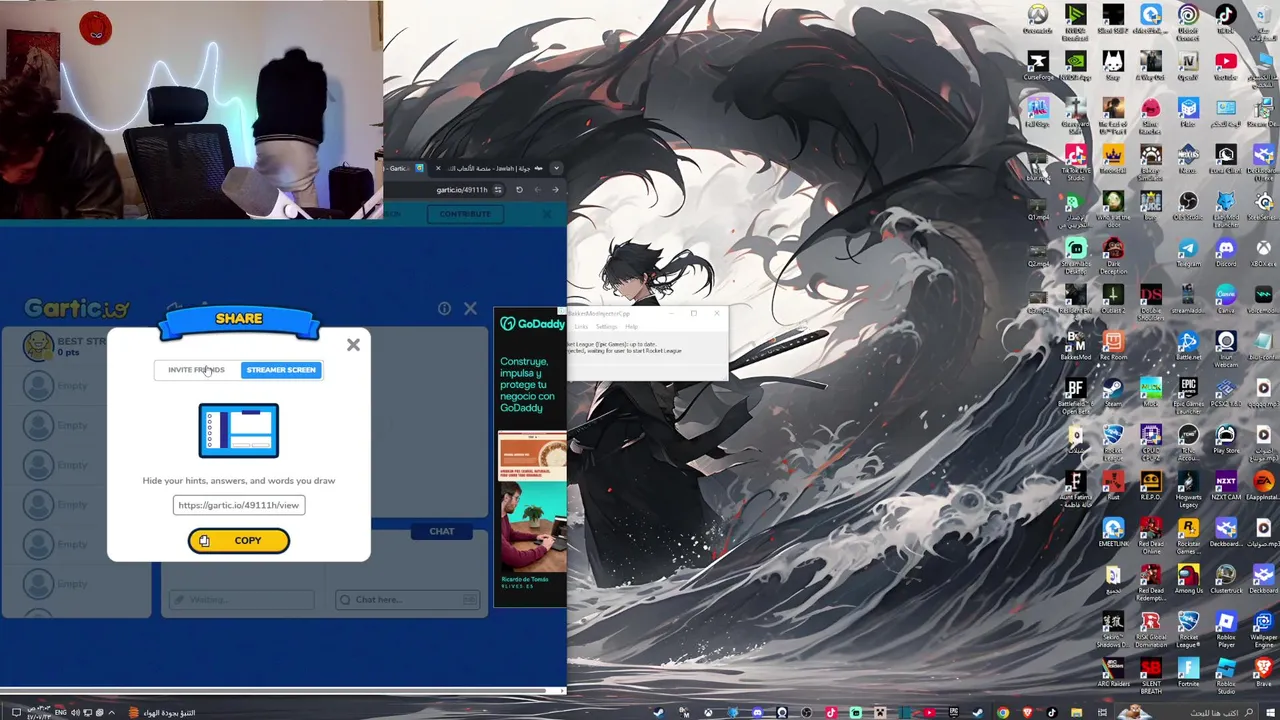Launch Steam from desktop icon
This screenshot has height=720, width=1280.
(1113, 393)
